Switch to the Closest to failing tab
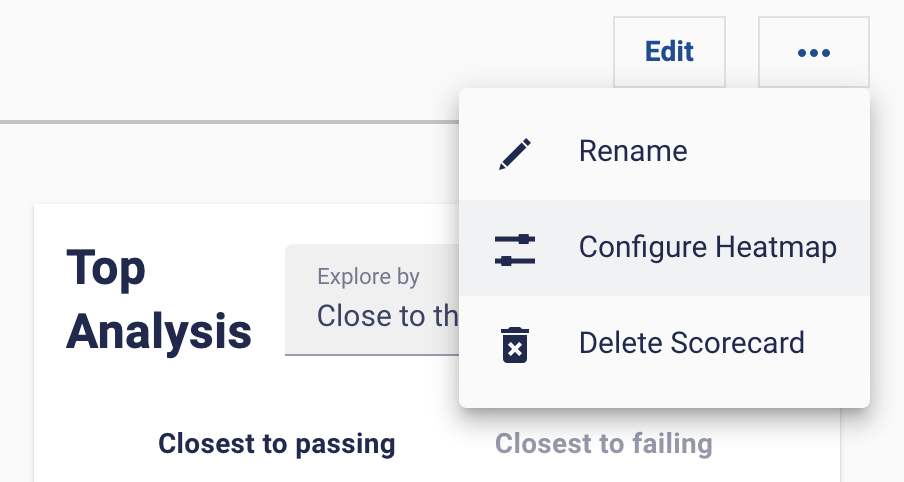The height and width of the screenshot is (482, 904). pyautogui.click(x=604, y=443)
